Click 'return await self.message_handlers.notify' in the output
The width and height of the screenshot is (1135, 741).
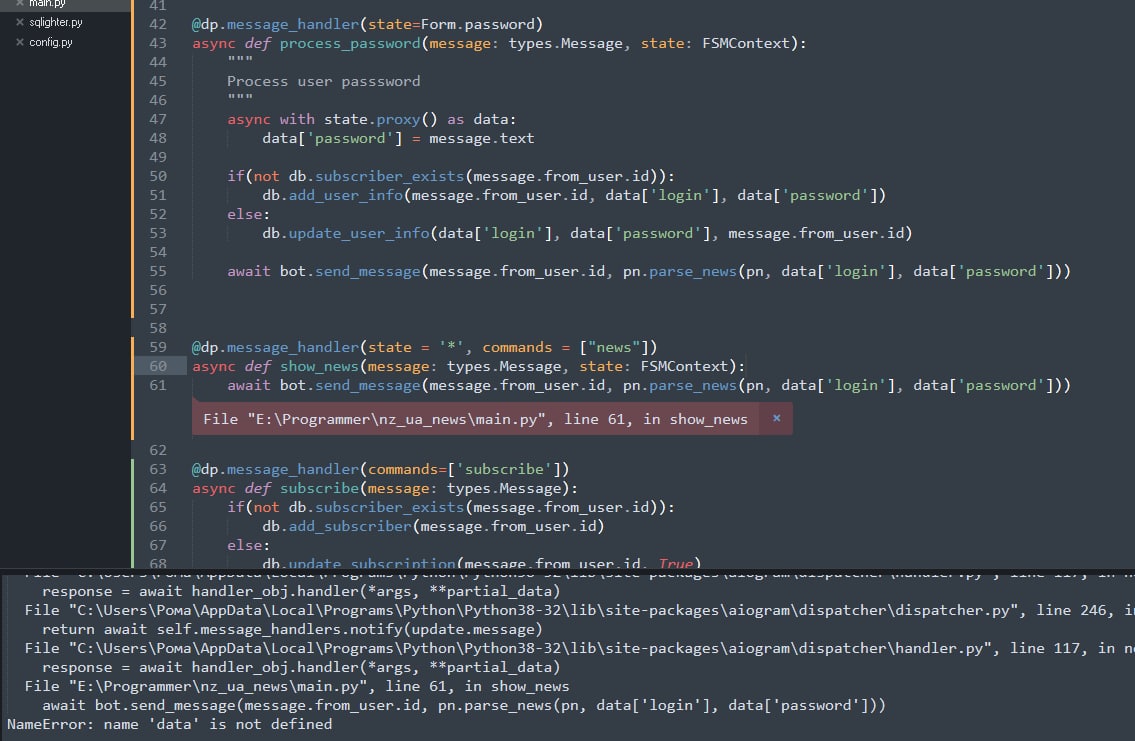pyautogui.click(x=292, y=629)
